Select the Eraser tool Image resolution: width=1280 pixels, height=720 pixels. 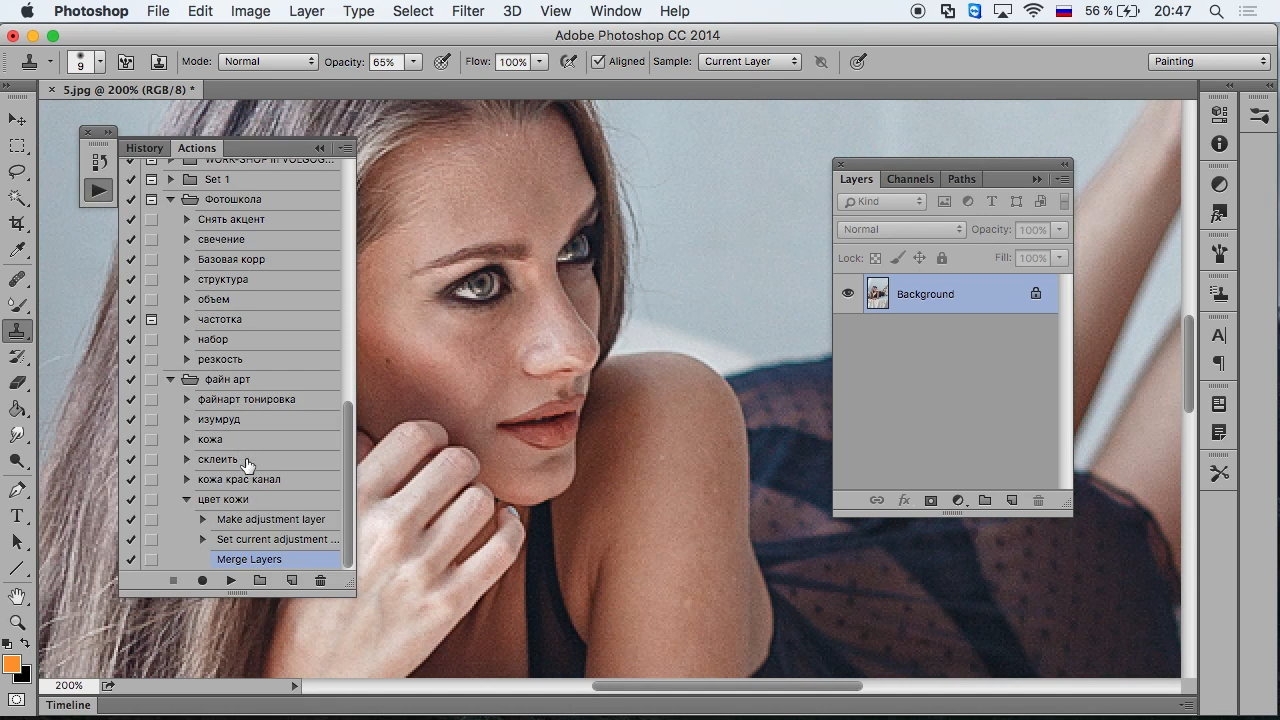pyautogui.click(x=17, y=383)
